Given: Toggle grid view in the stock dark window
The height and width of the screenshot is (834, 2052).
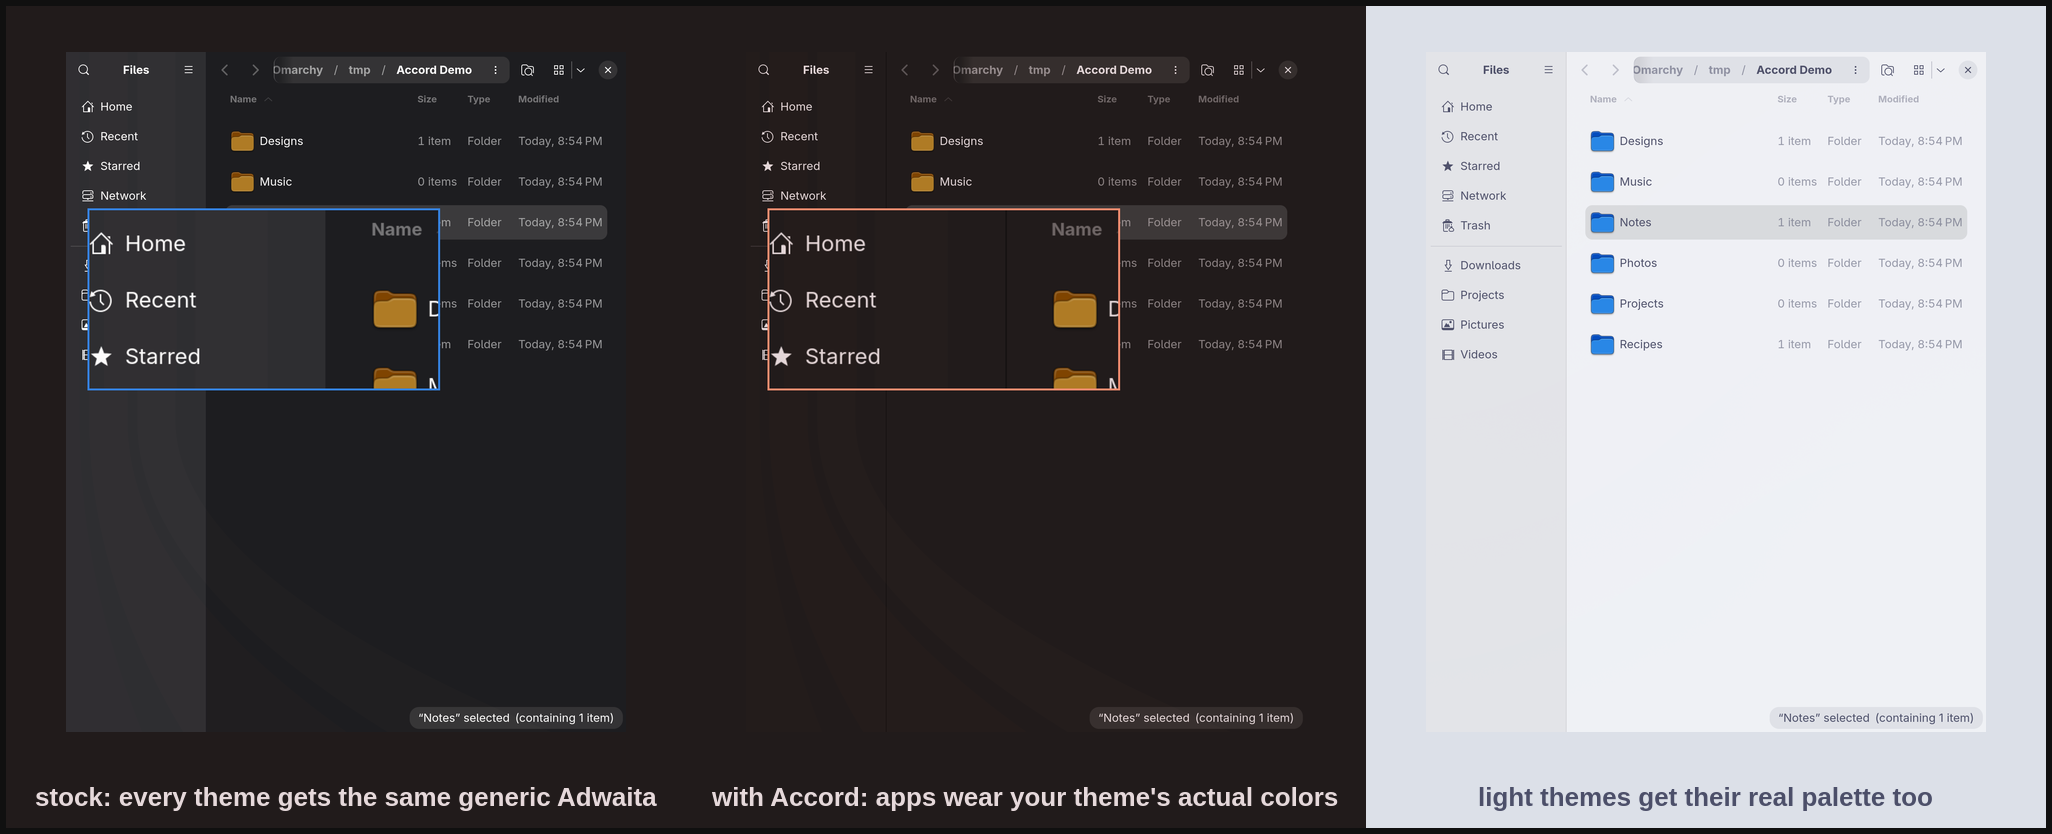Looking at the screenshot, I should click(558, 70).
